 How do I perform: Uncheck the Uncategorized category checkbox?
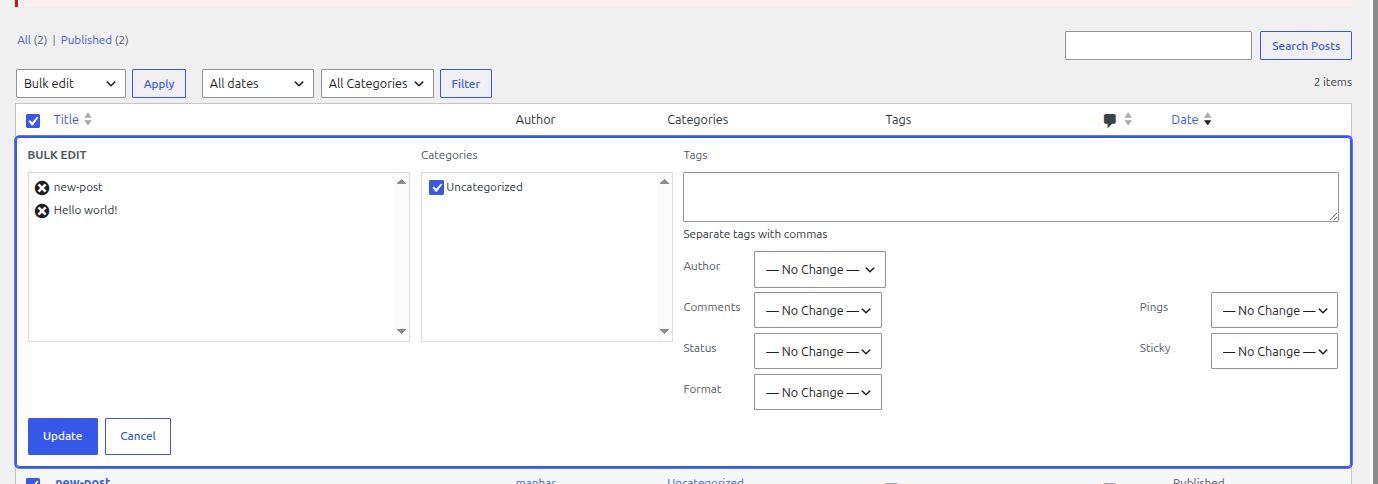(437, 188)
